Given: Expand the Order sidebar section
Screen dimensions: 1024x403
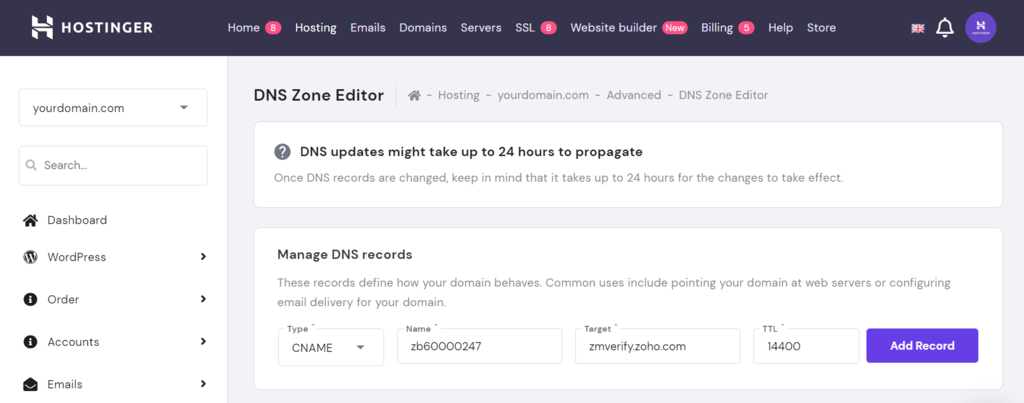Looking at the screenshot, I should click(203, 299).
